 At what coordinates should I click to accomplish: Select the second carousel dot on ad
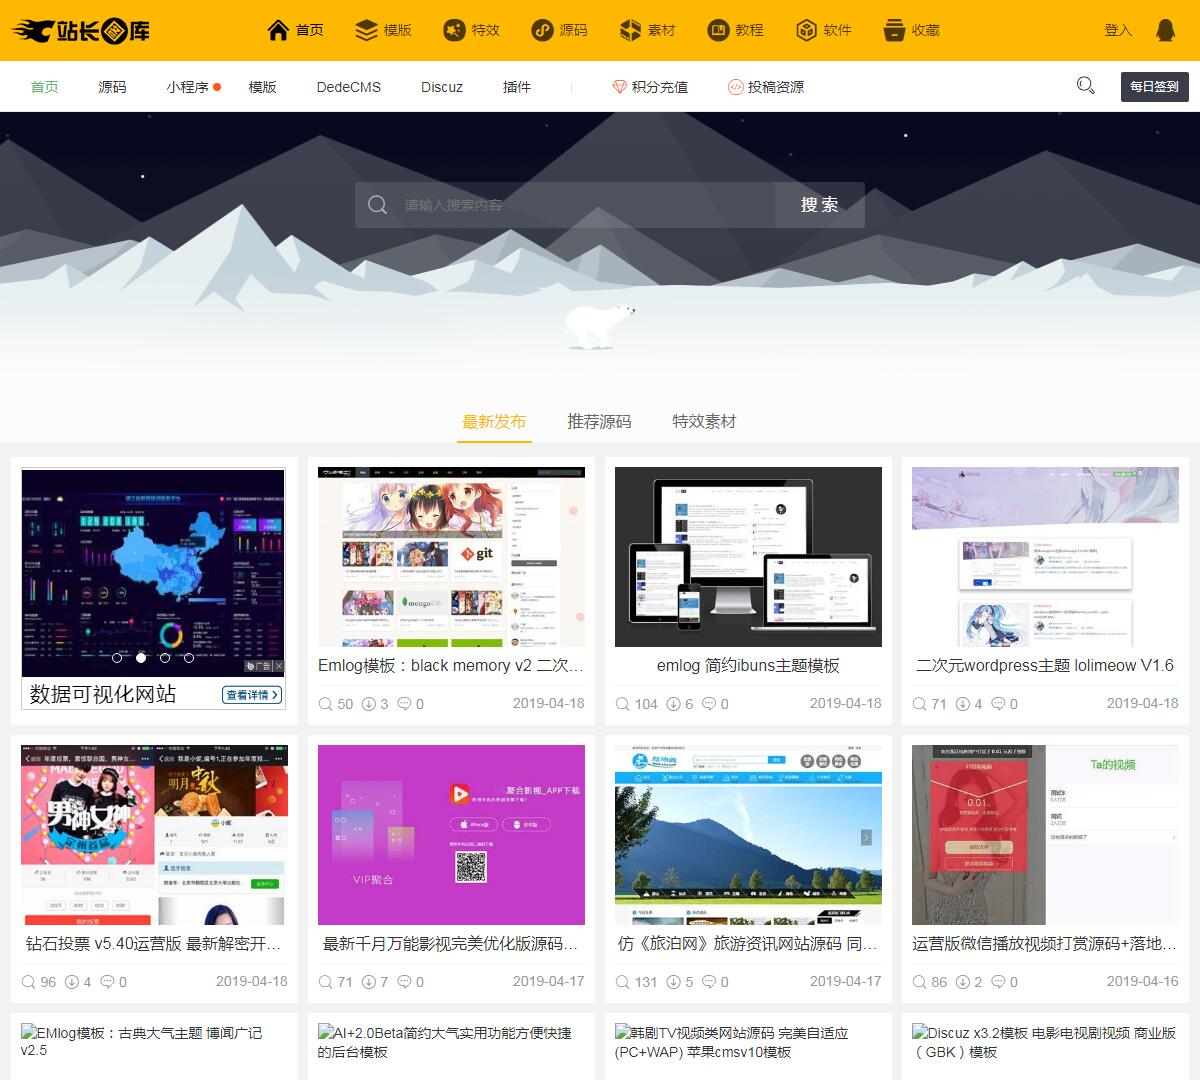(x=141, y=658)
